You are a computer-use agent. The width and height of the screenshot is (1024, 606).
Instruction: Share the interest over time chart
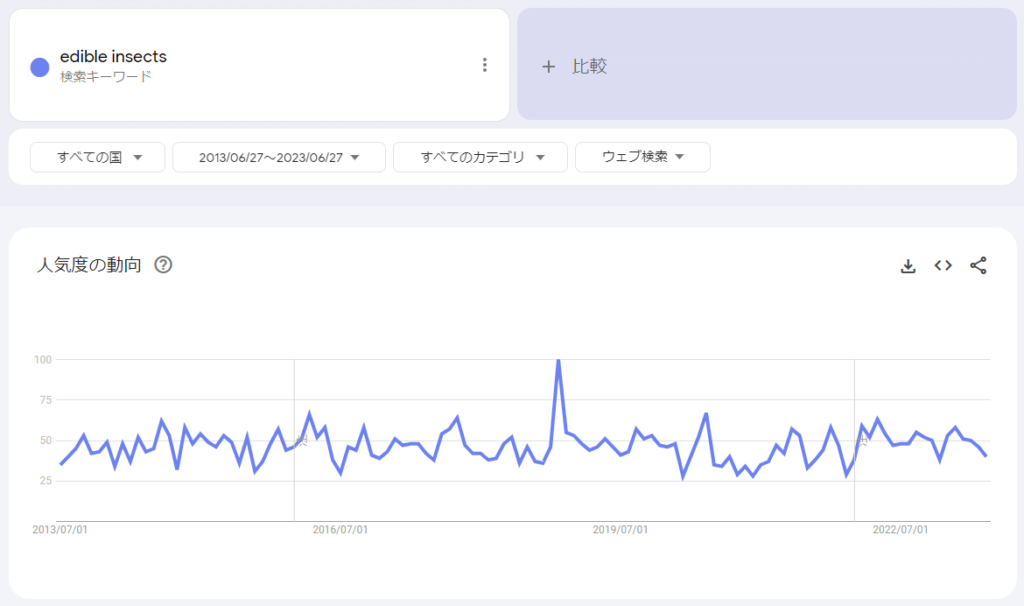tap(978, 265)
